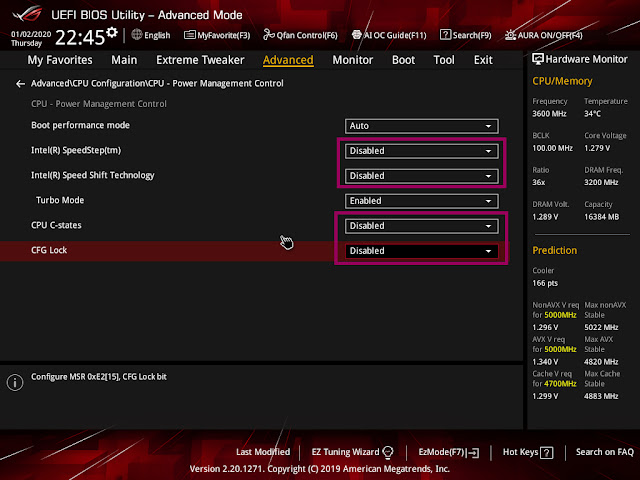Image resolution: width=640 pixels, height=480 pixels.
Task: Click Hot Keys label
Action: click(520, 452)
